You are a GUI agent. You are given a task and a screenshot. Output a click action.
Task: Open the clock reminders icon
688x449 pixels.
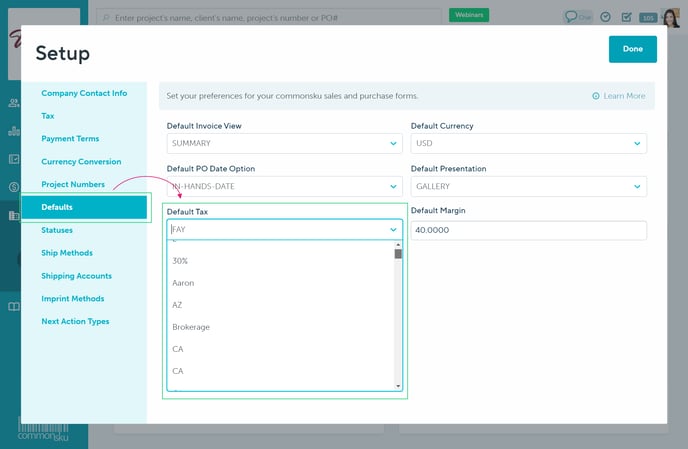[x=605, y=16]
